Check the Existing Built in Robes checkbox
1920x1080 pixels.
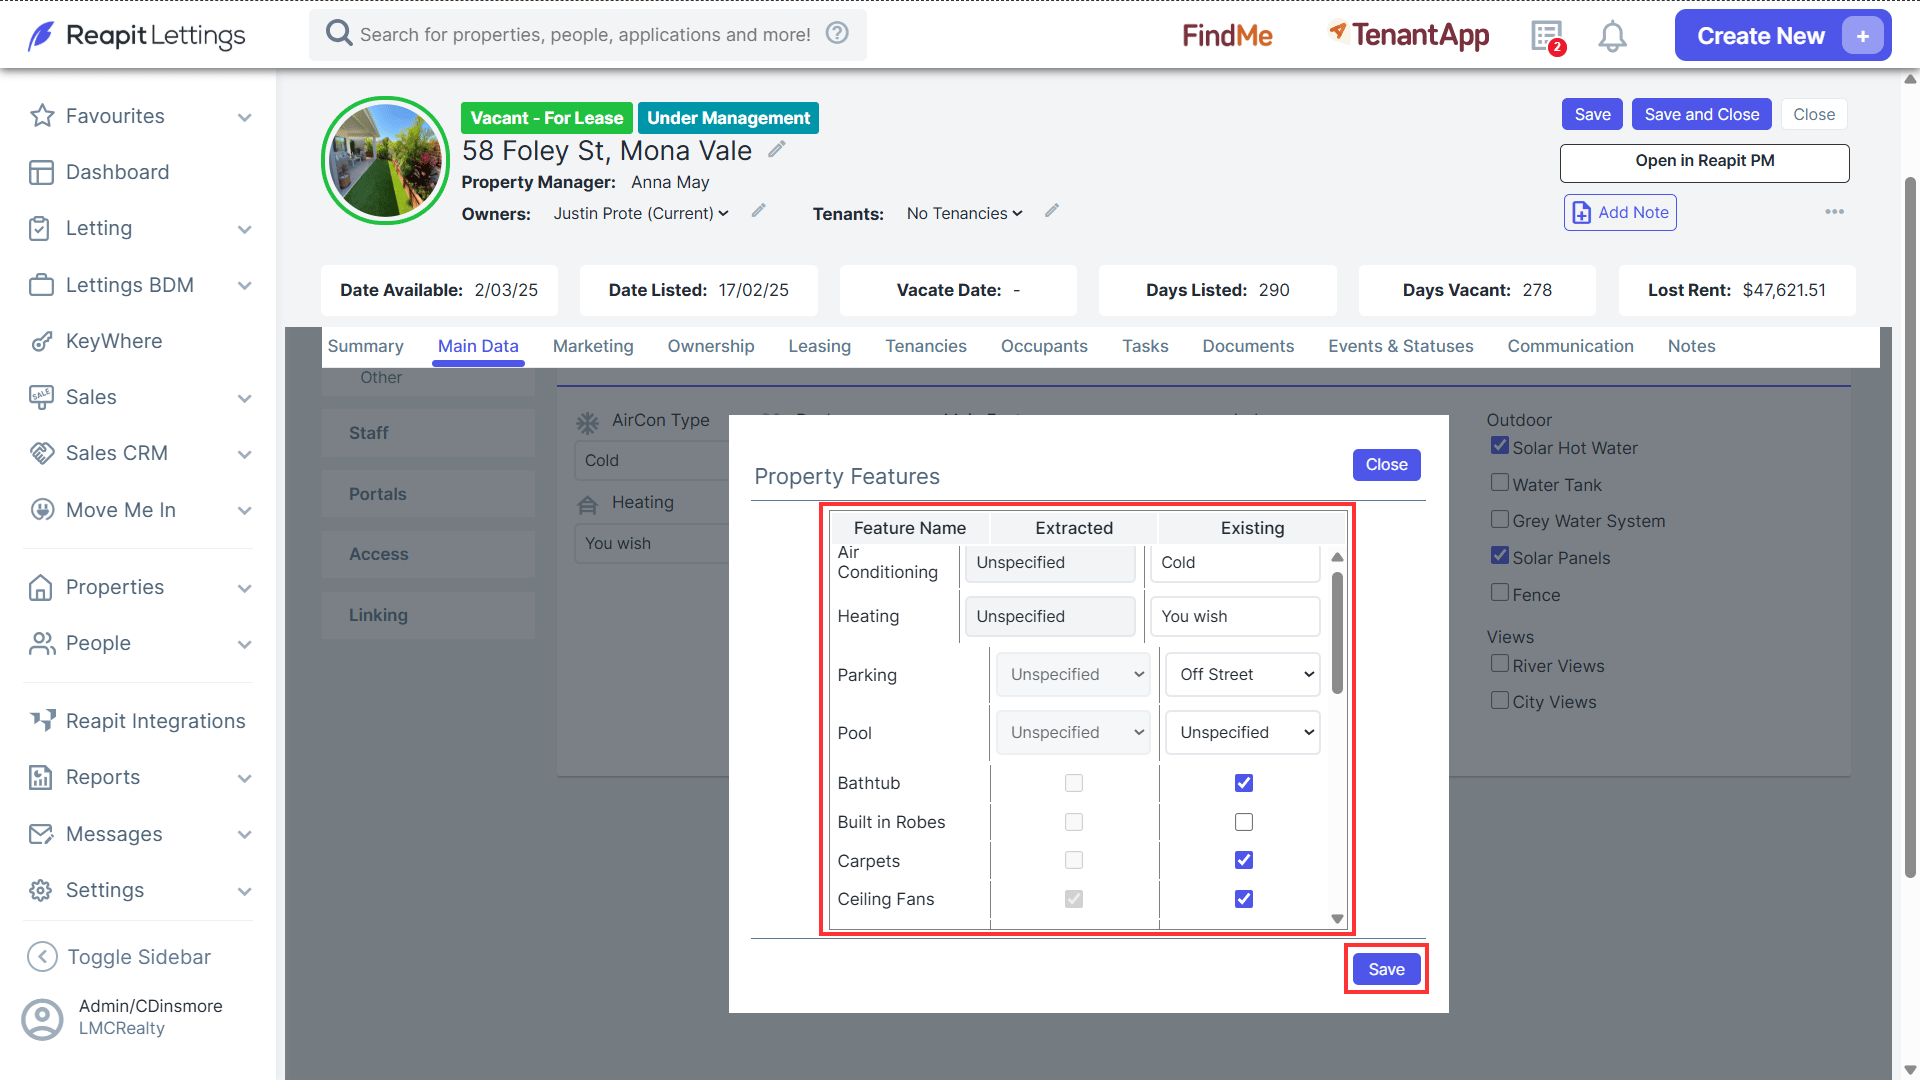point(1244,822)
